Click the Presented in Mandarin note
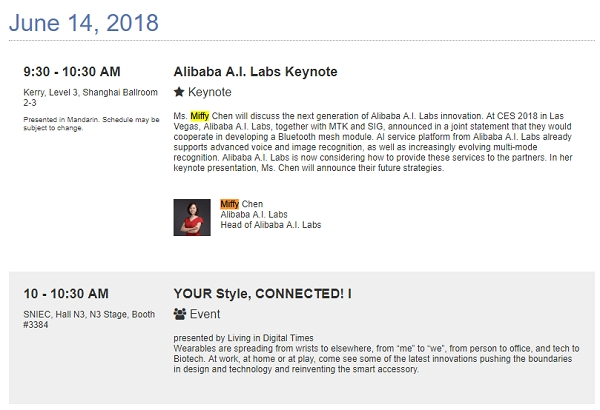 [91, 124]
